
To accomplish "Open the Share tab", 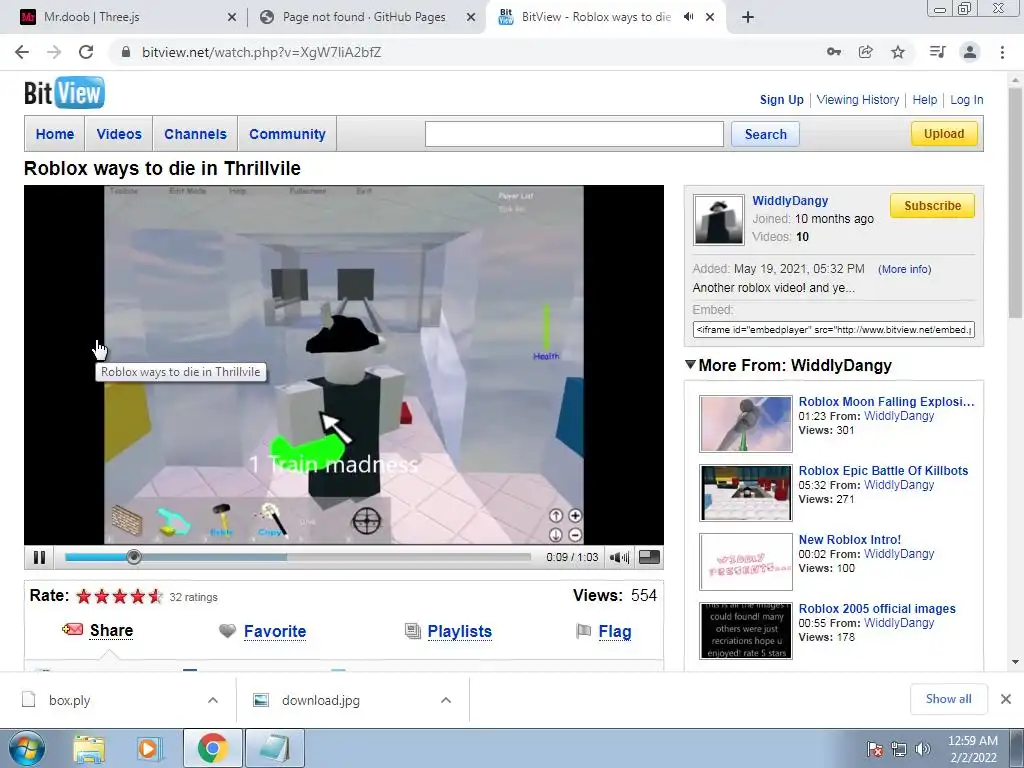I will click(x=111, y=630).
